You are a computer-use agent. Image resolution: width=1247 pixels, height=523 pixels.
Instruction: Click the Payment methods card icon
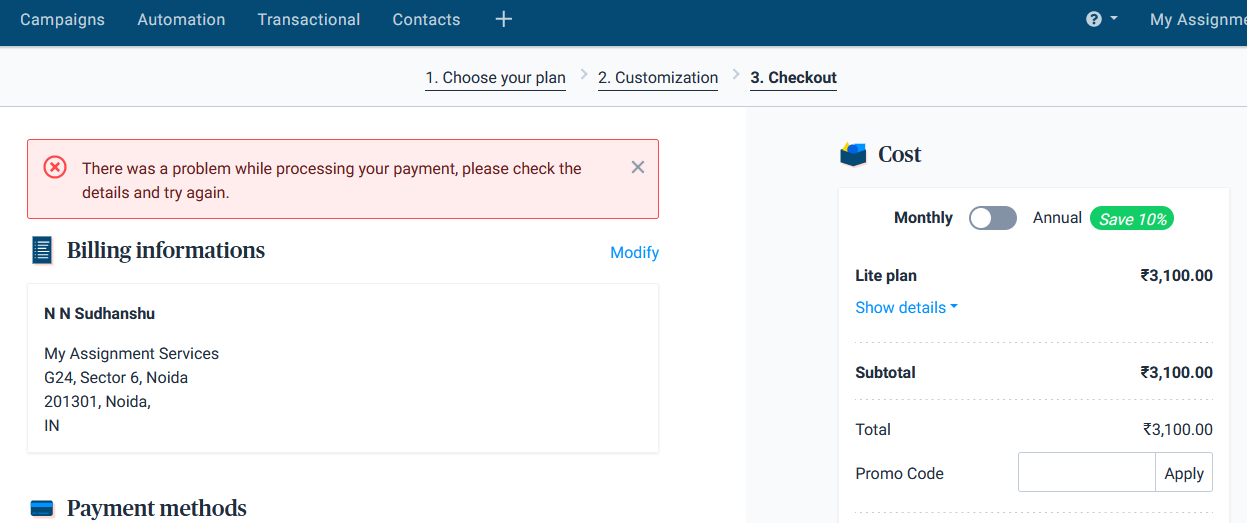(42, 508)
